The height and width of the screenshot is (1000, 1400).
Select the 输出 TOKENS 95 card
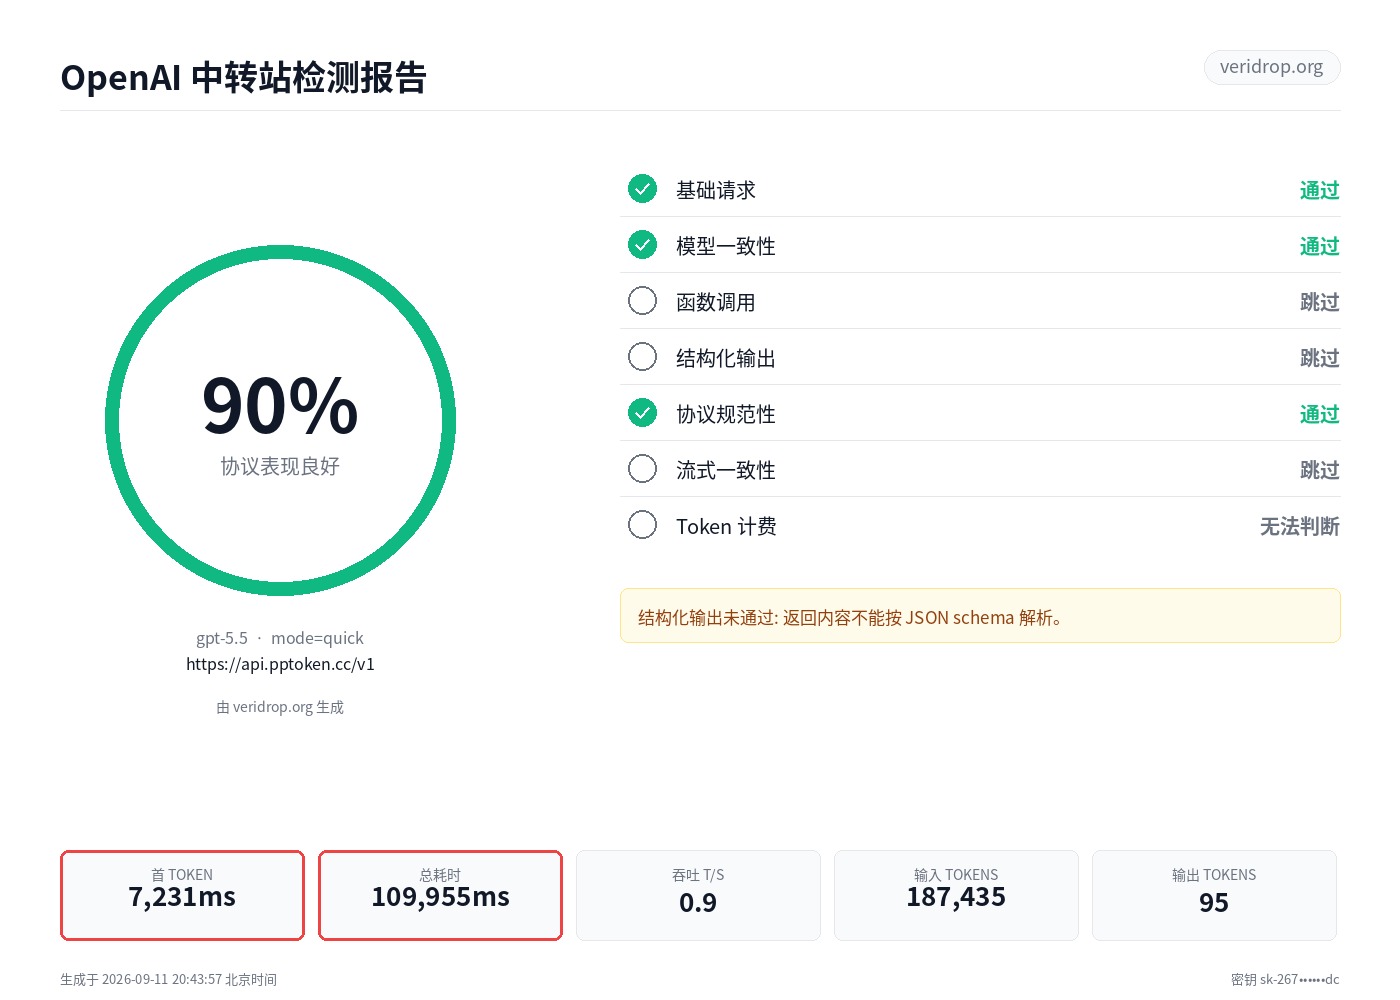click(x=1214, y=895)
